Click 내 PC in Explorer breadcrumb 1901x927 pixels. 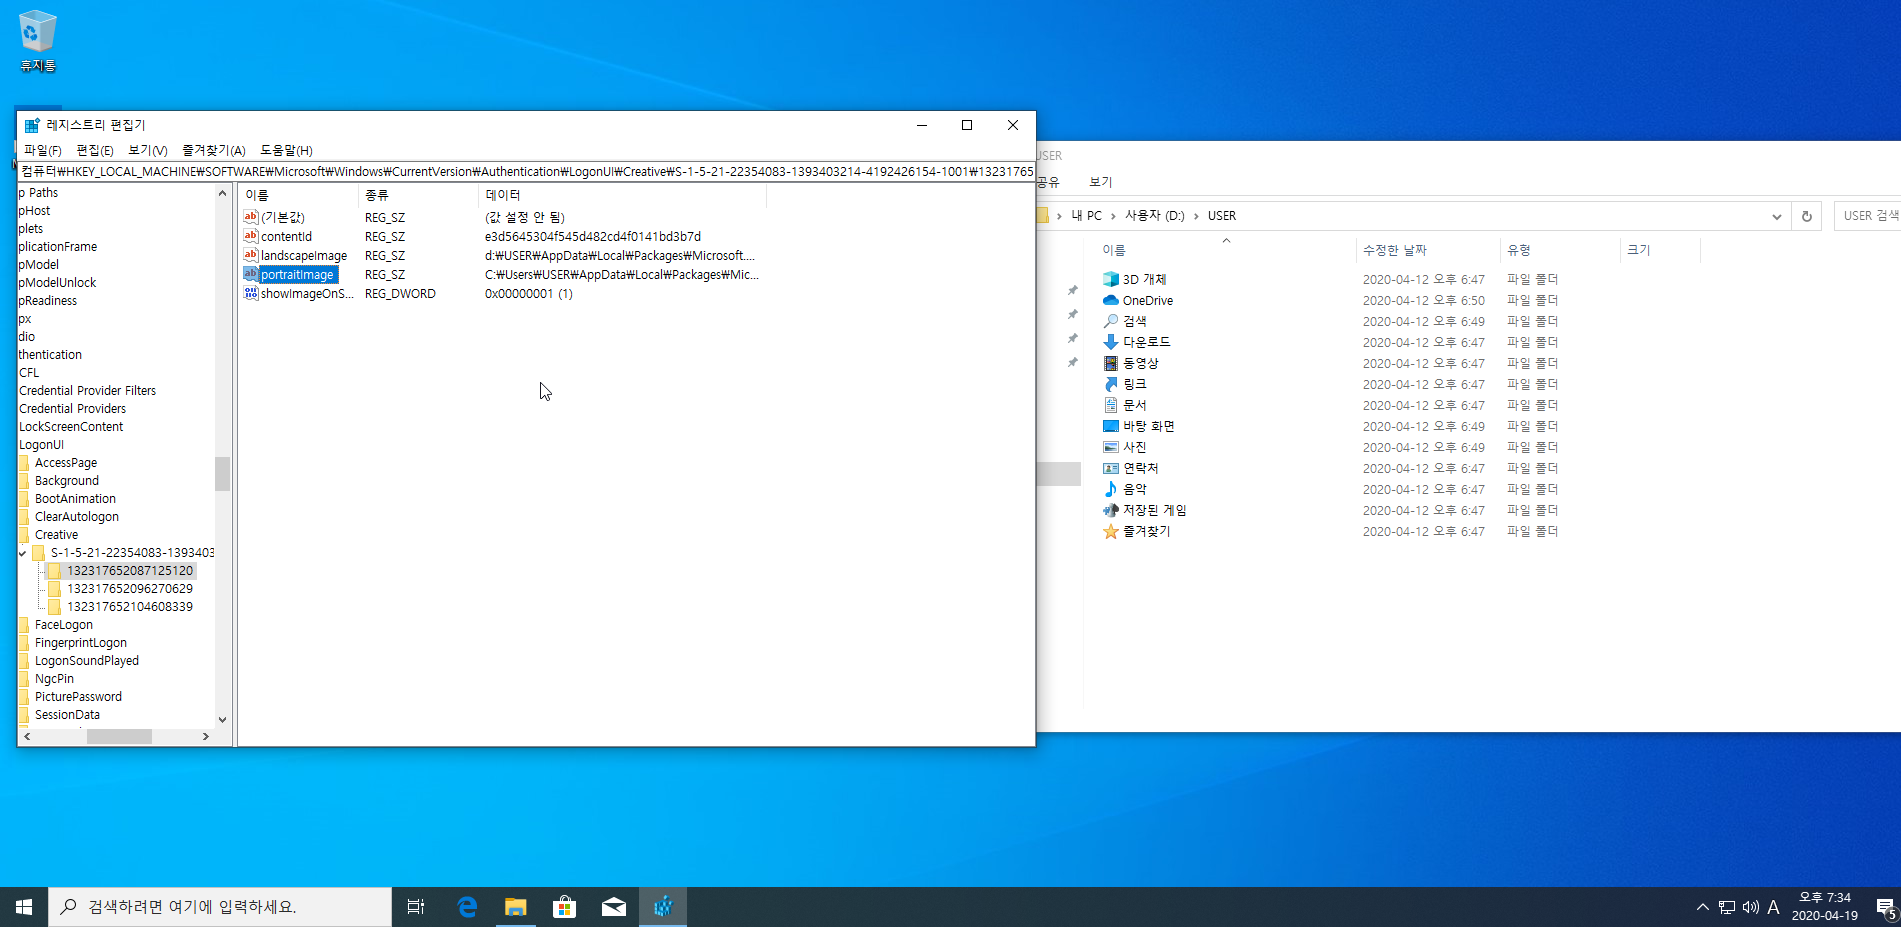(x=1086, y=216)
